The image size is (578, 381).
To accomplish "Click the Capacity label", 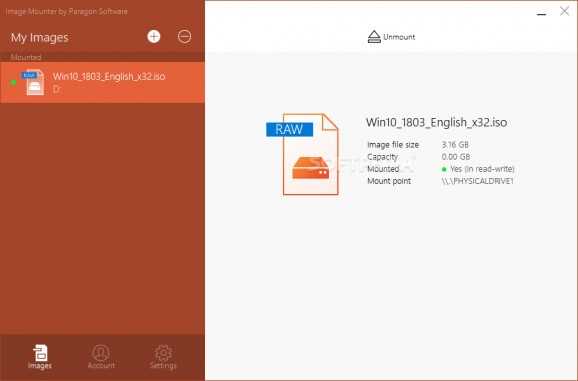I will pyautogui.click(x=383, y=157).
